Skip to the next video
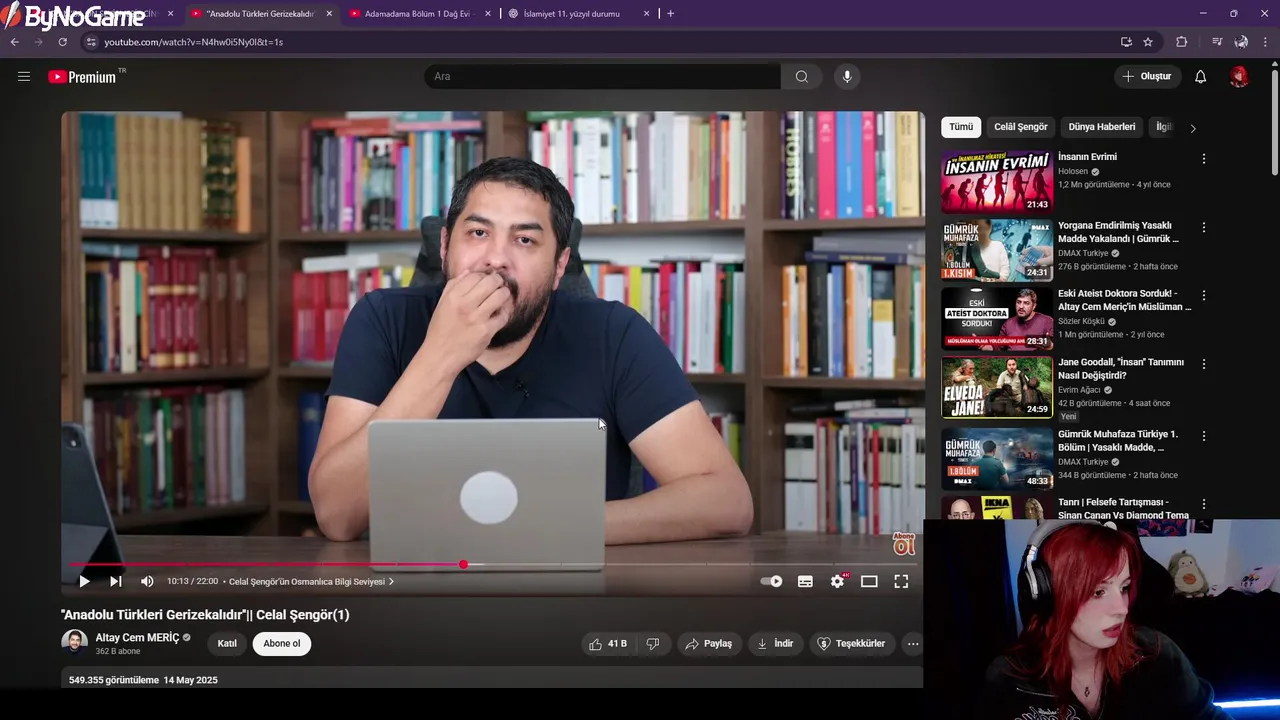Viewport: 1280px width, 720px height. 116,581
